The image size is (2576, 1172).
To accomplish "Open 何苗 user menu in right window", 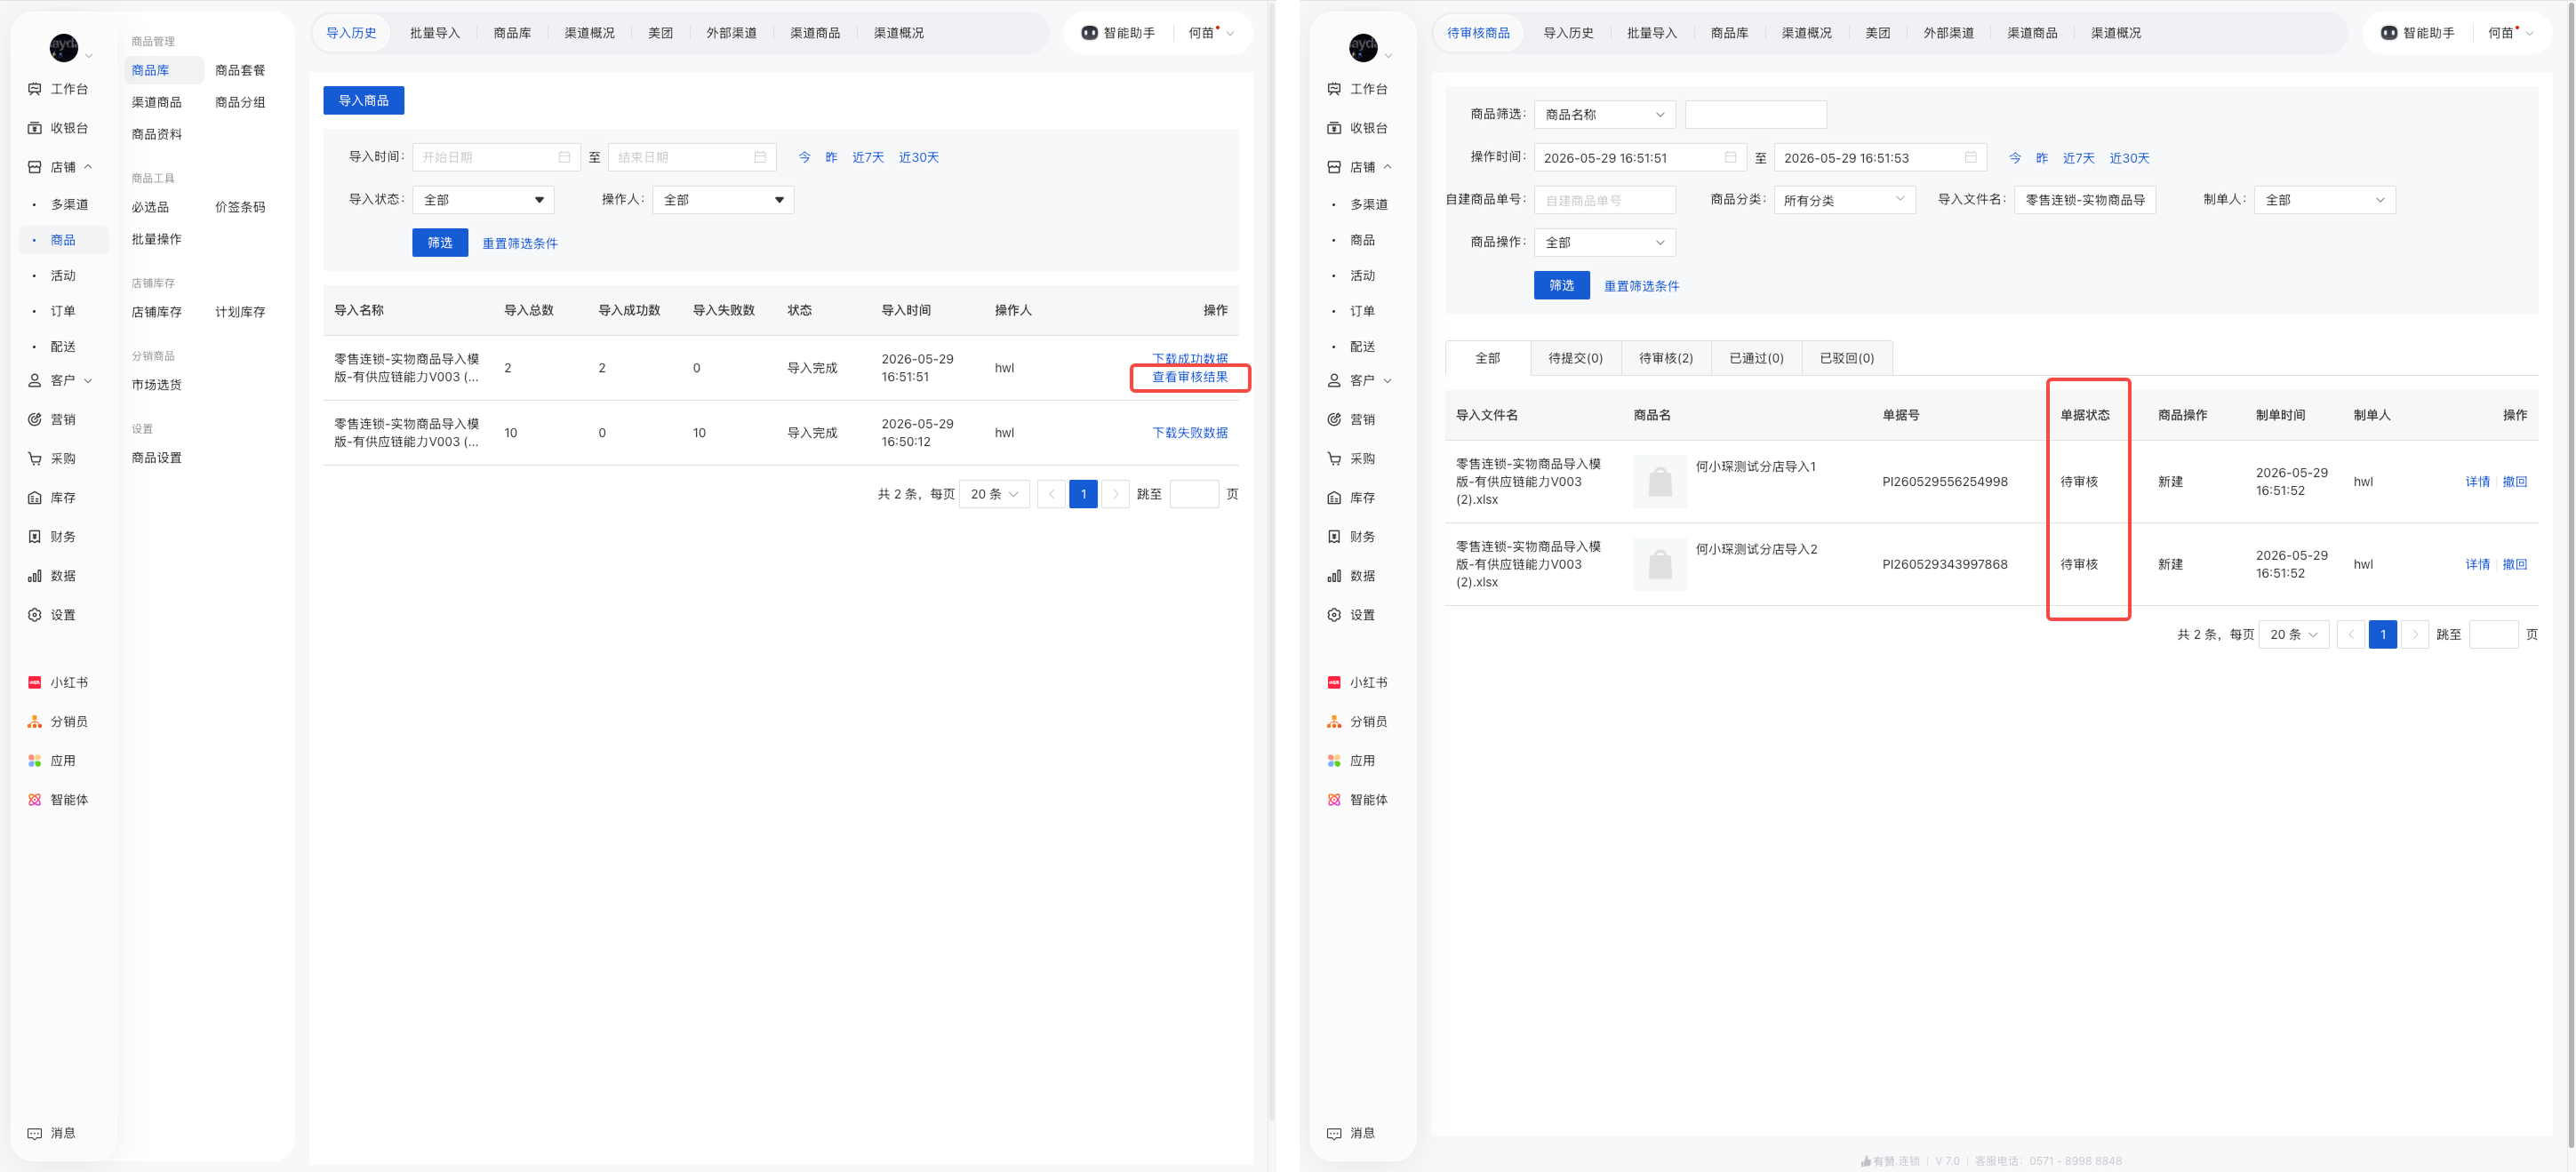I will point(2510,33).
